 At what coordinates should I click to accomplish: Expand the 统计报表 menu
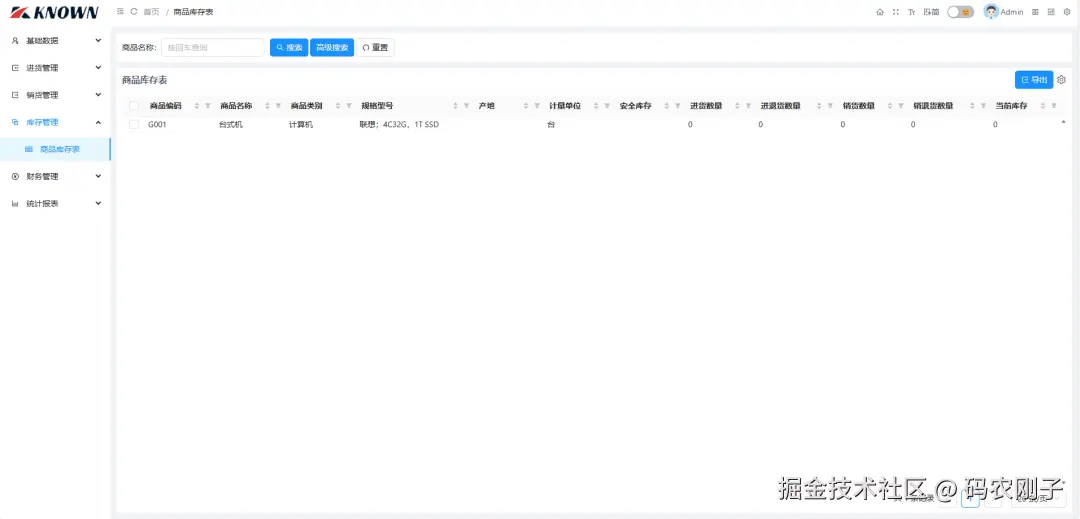[x=55, y=204]
